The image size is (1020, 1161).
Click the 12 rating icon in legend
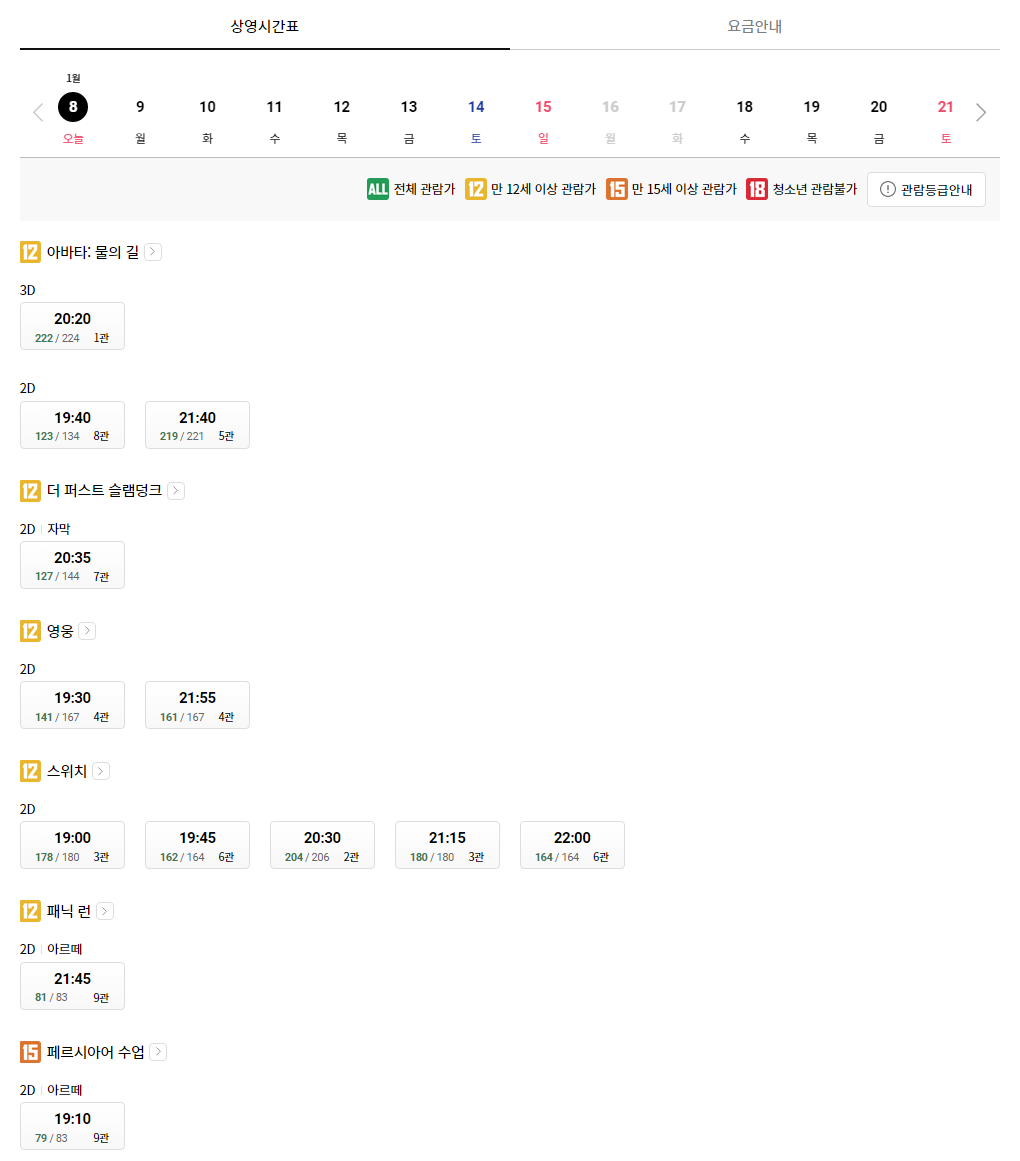click(x=475, y=189)
